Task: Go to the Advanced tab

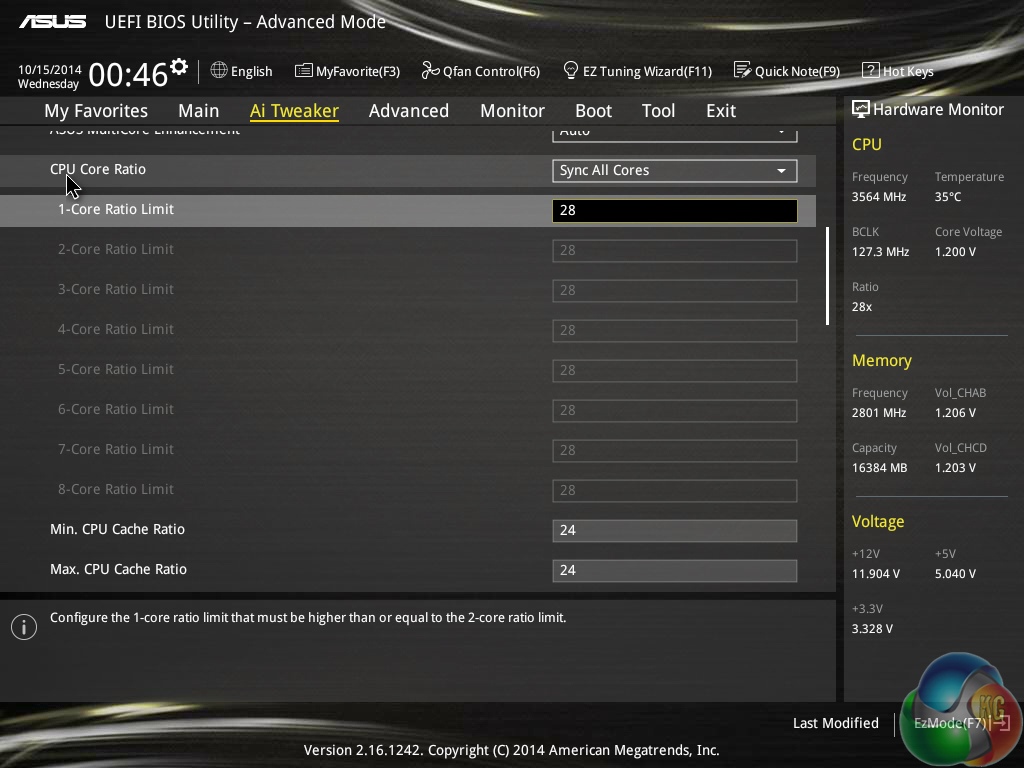Action: pos(409,111)
